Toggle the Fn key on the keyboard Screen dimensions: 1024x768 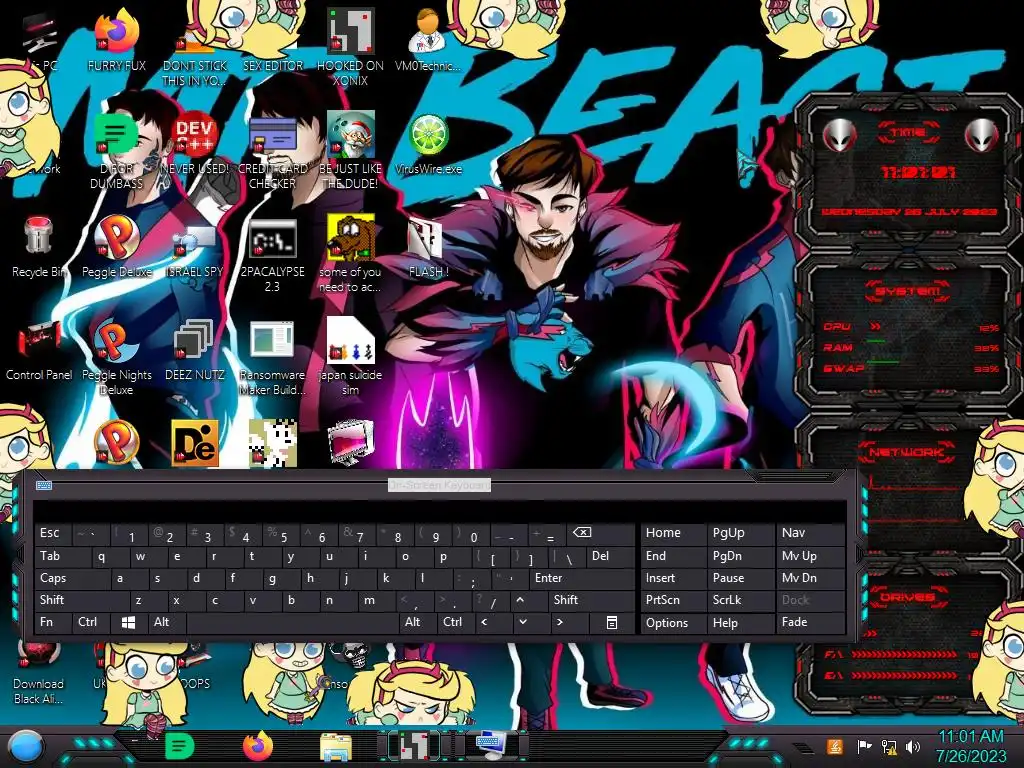pyautogui.click(x=53, y=622)
